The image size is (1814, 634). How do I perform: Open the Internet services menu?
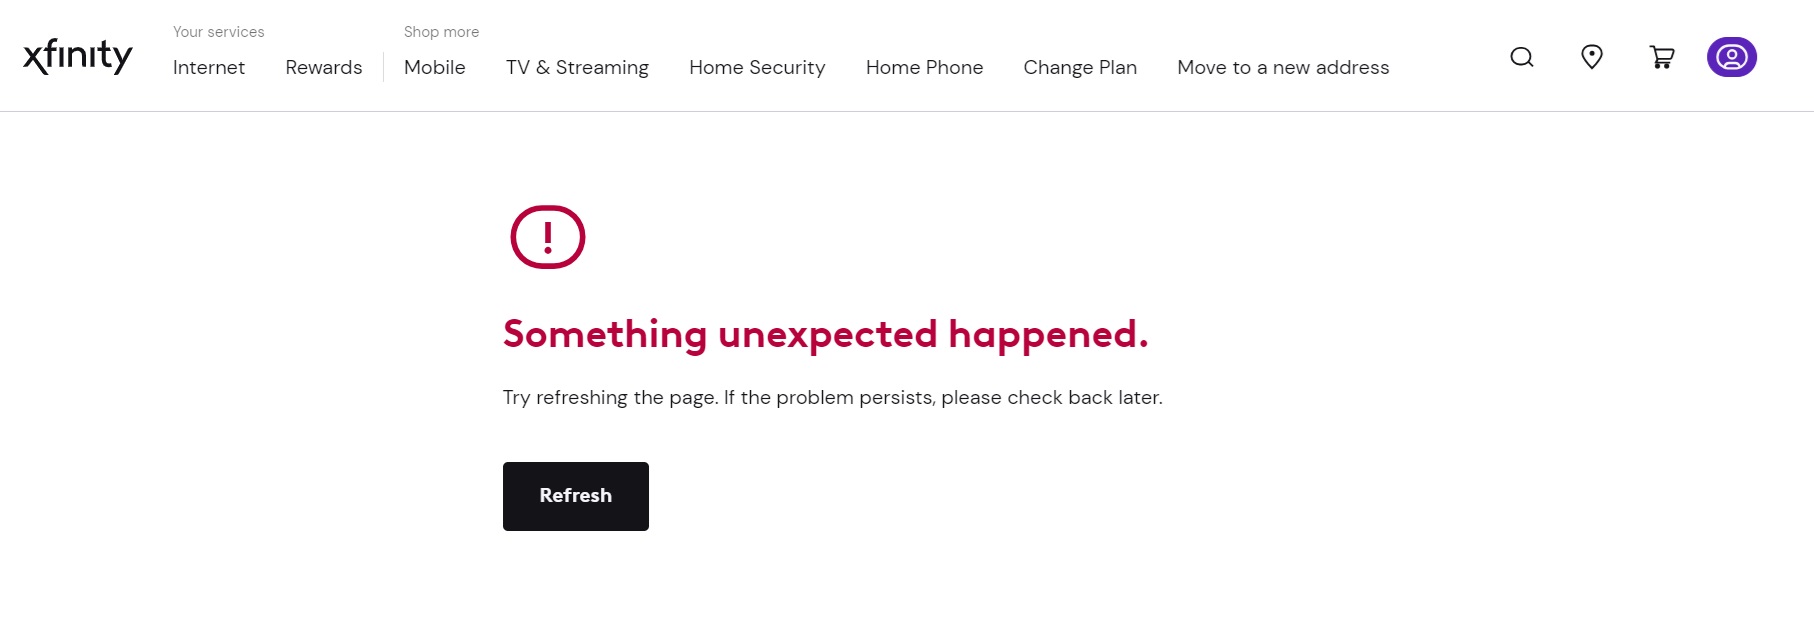209,67
